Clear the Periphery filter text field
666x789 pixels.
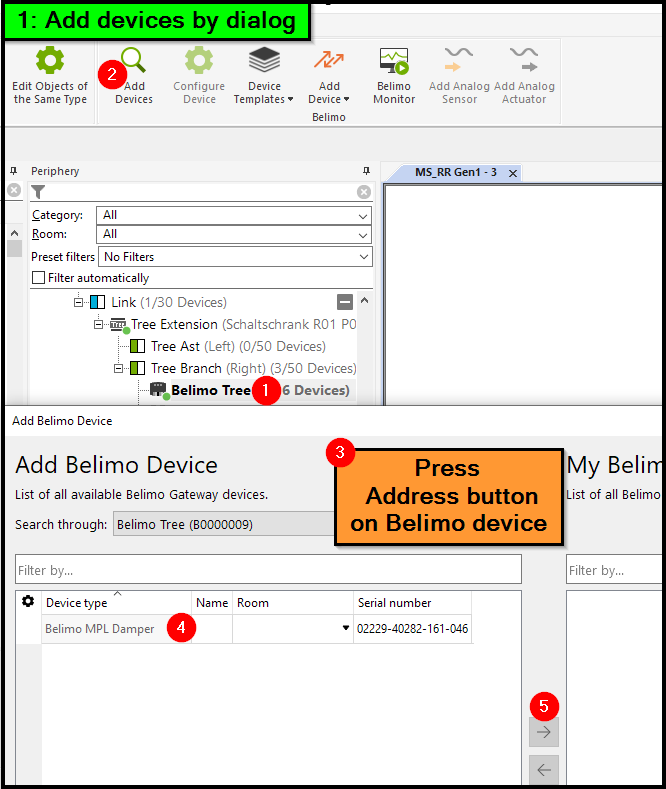click(364, 192)
